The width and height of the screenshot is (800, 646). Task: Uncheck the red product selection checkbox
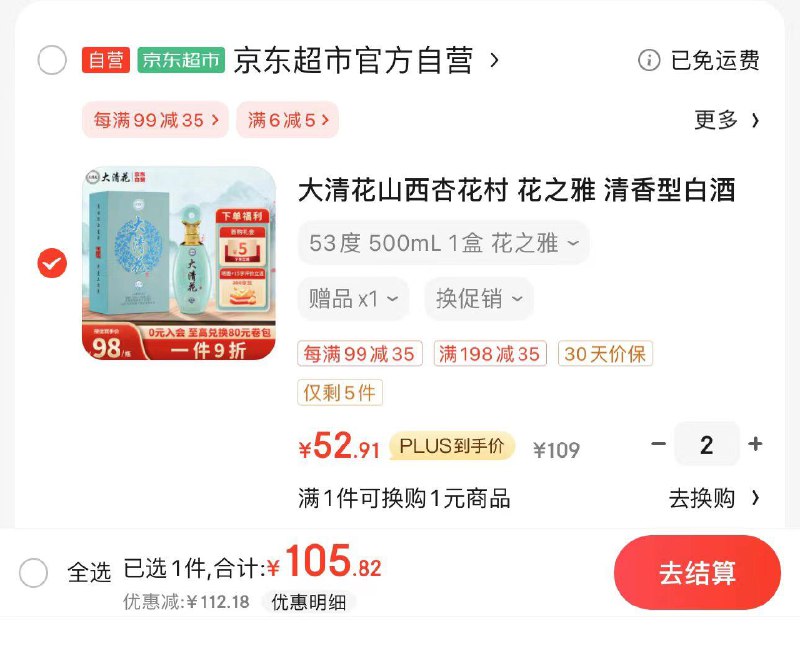[x=52, y=263]
